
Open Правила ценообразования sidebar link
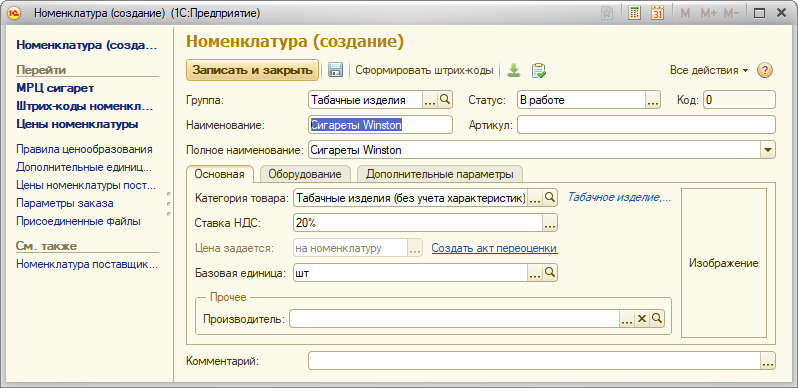tap(84, 149)
